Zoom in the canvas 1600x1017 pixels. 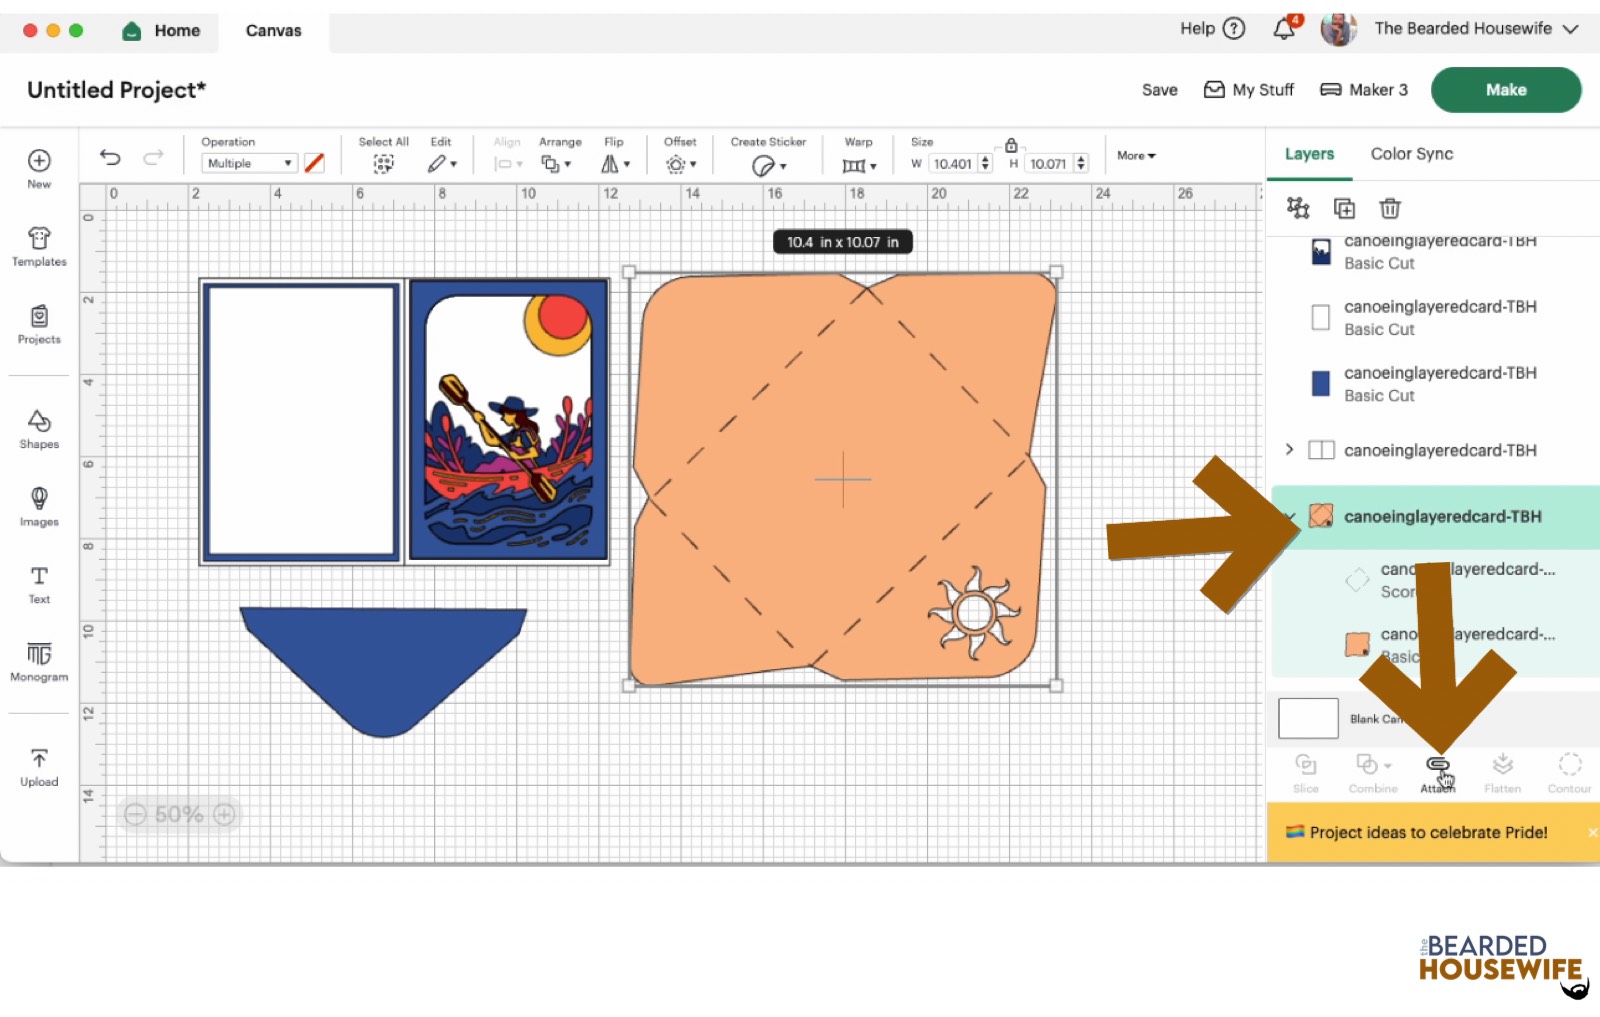[224, 814]
